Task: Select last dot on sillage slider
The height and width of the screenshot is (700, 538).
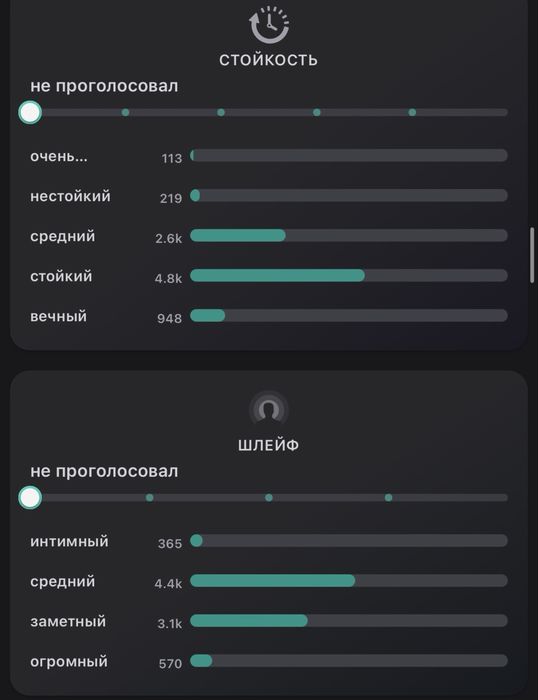Action: tap(388, 497)
